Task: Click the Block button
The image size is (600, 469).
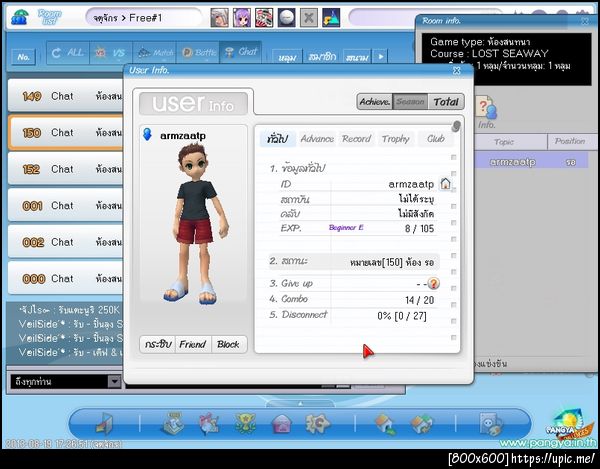Action: [228, 344]
